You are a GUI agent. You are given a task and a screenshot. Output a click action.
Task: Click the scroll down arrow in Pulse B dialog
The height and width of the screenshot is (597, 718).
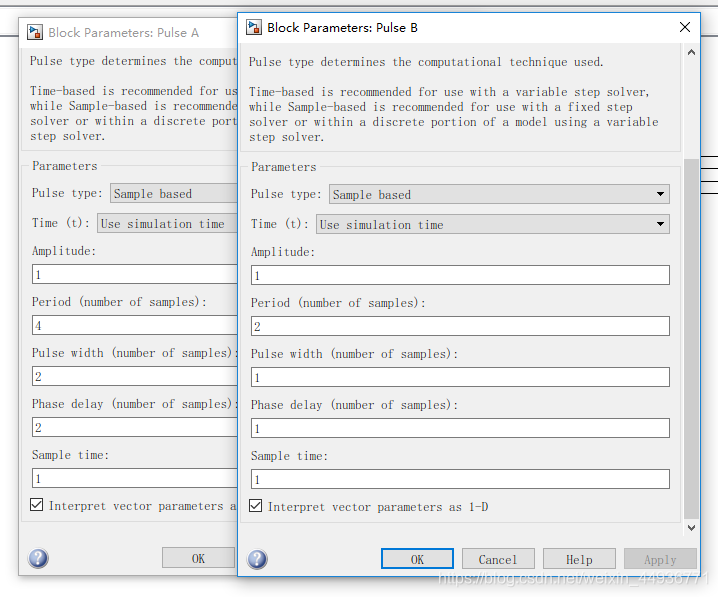691,527
